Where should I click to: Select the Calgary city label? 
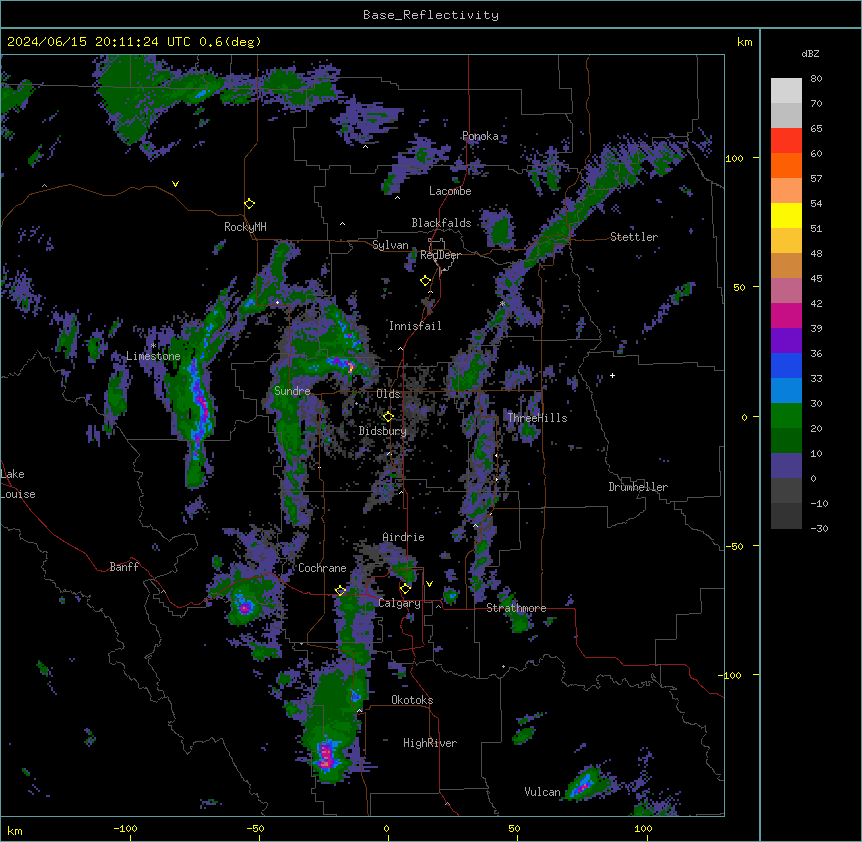[399, 603]
